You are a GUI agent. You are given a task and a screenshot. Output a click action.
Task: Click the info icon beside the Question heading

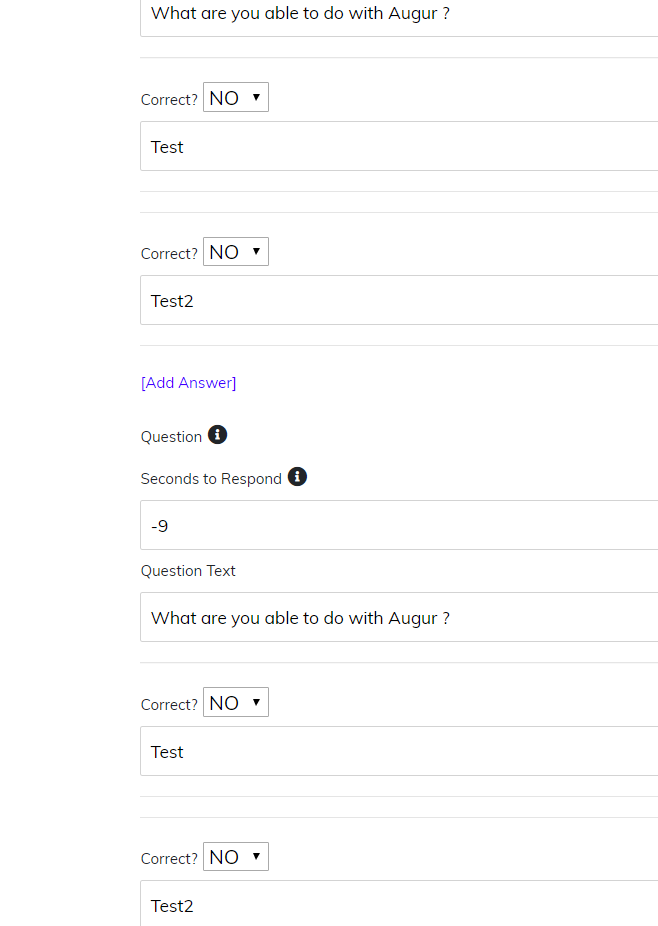point(217,434)
